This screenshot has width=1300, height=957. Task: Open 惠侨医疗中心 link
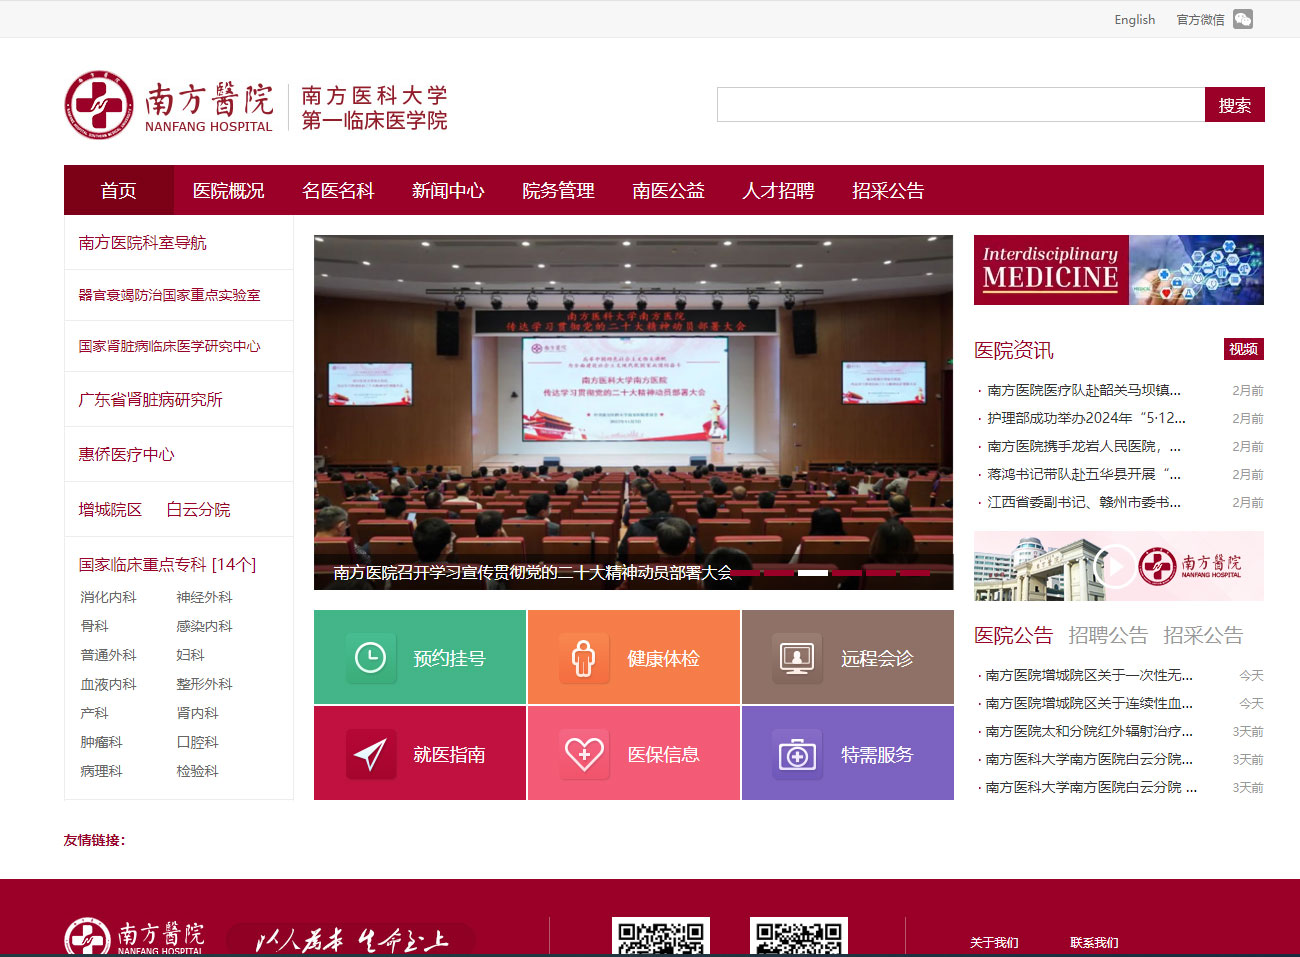127,454
